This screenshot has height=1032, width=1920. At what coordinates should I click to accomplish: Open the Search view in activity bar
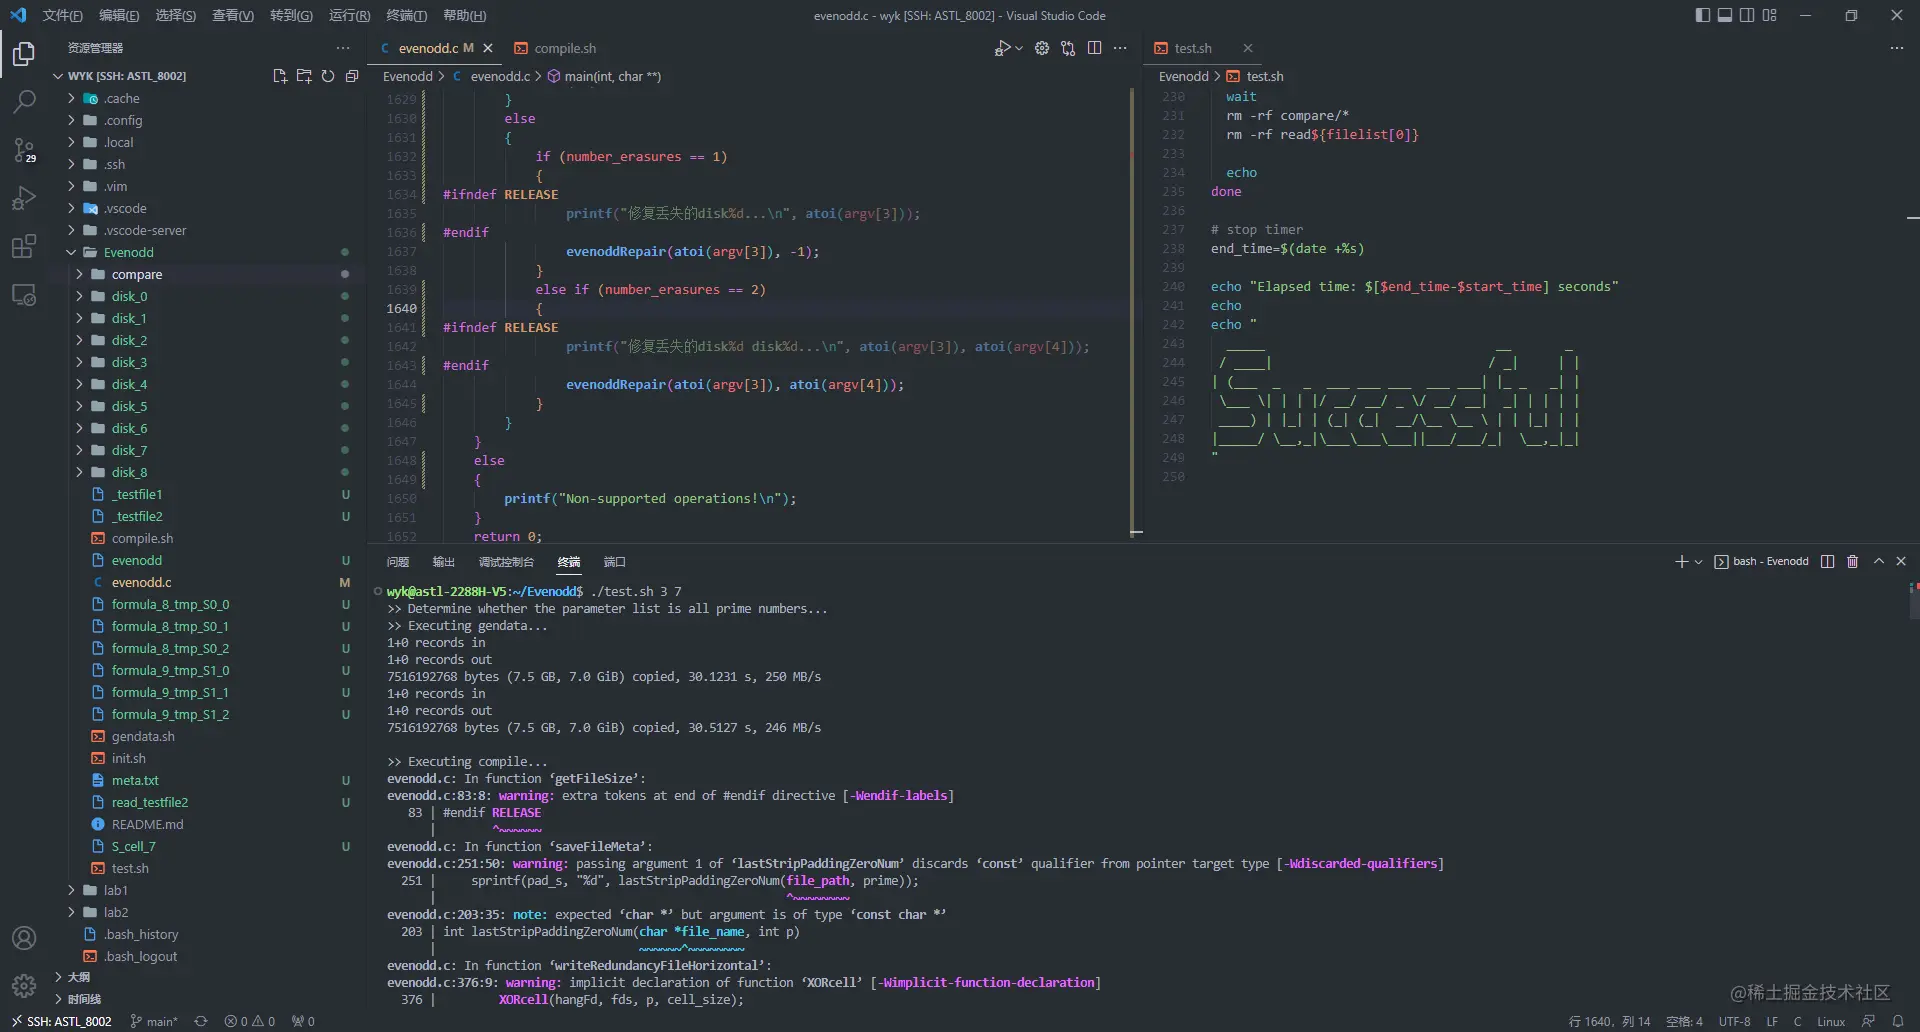[x=24, y=101]
